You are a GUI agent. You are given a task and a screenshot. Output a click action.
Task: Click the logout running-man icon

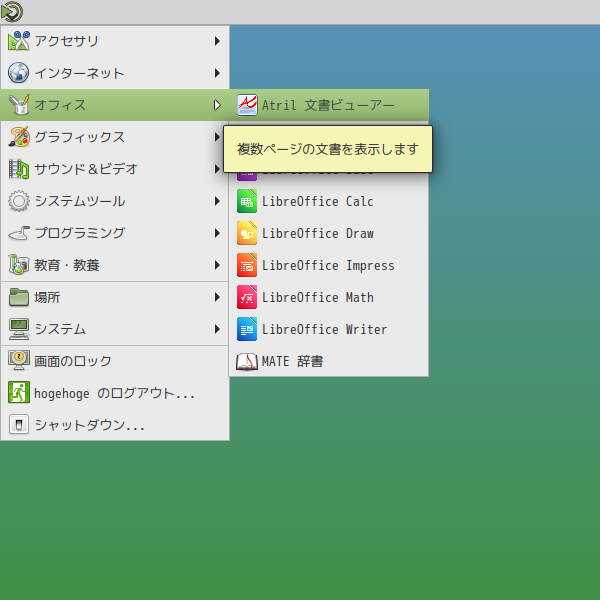[x=18, y=392]
